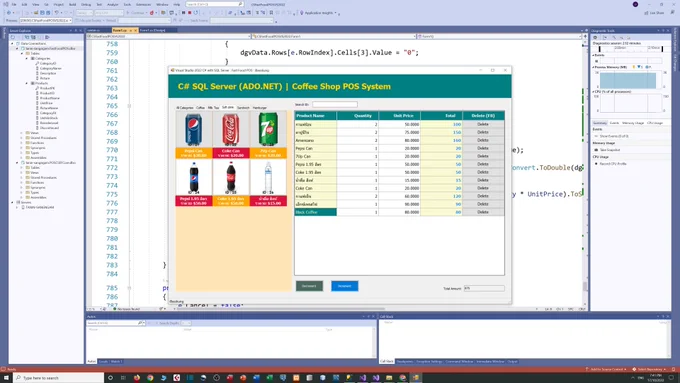This screenshot has width=680, height=383.
Task: Switch to the Call Stack tab
Action: point(386,361)
